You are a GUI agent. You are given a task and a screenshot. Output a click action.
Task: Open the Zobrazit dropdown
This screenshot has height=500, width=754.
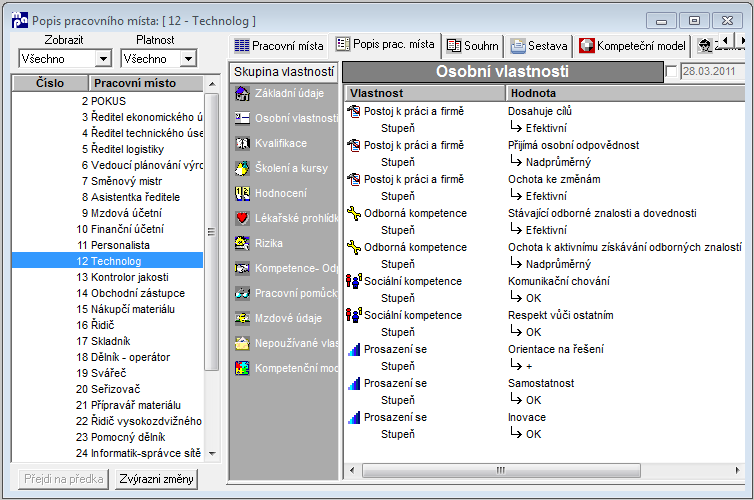pyautogui.click(x=102, y=59)
